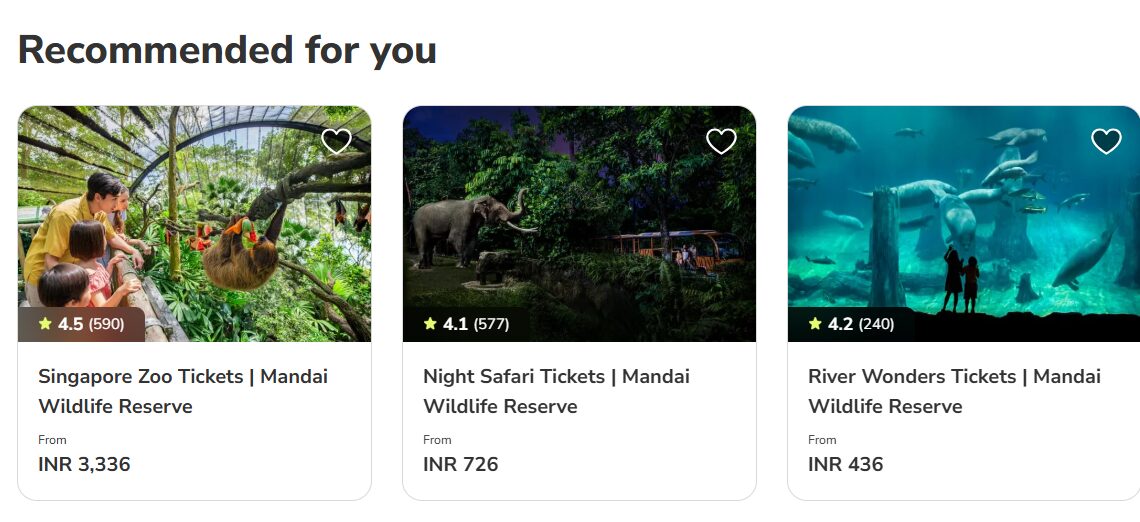Click the INR 436 price
This screenshot has width=1140, height=522.
[x=845, y=464]
